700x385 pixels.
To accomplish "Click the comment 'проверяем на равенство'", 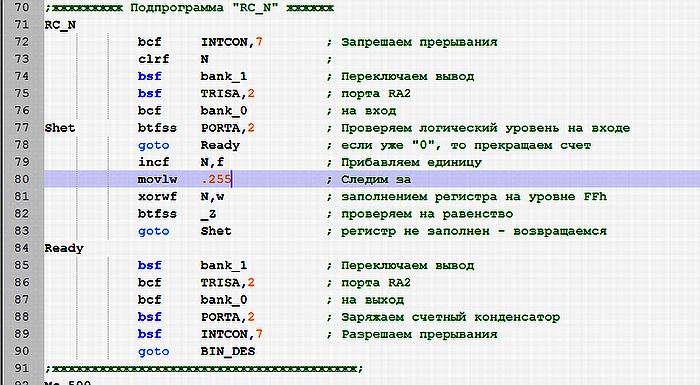I will (427, 214).
